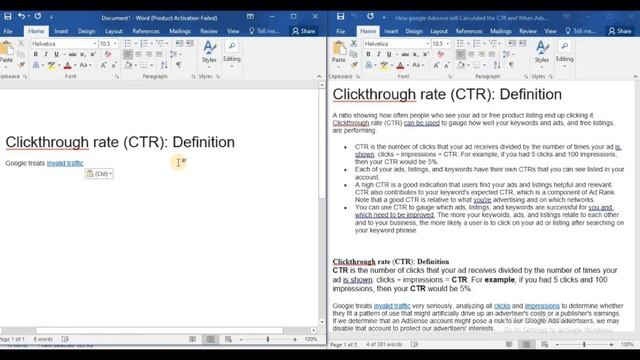Open the Layout tab in right window

tap(439, 31)
